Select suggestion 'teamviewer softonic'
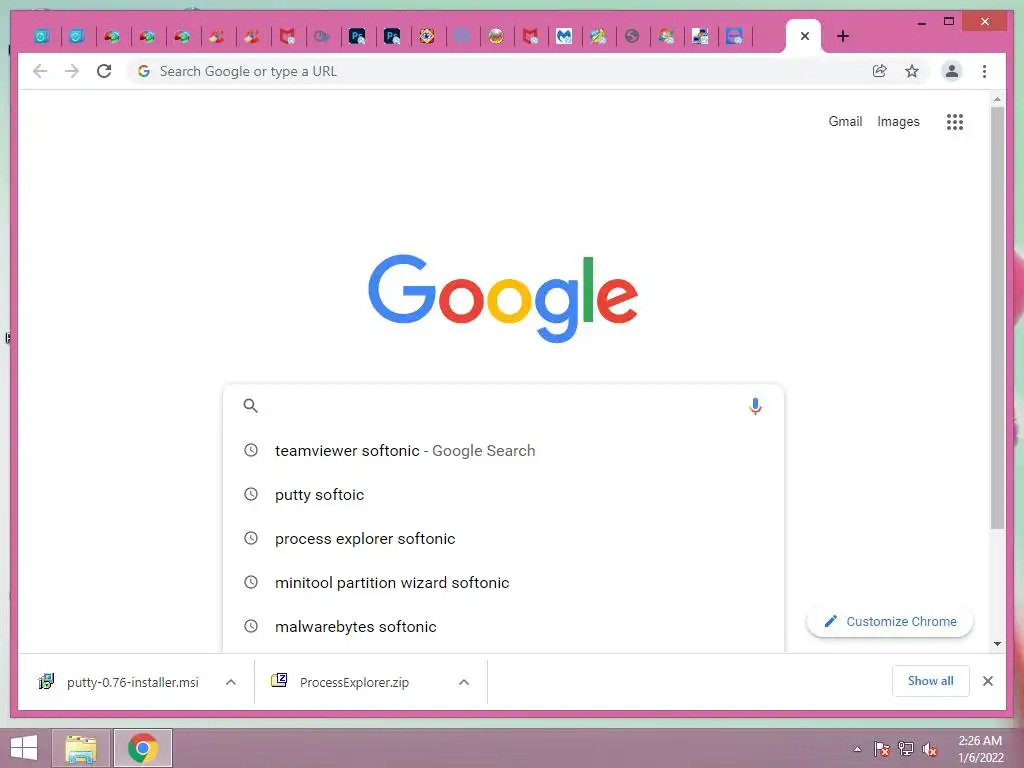1024x768 pixels. (503, 451)
